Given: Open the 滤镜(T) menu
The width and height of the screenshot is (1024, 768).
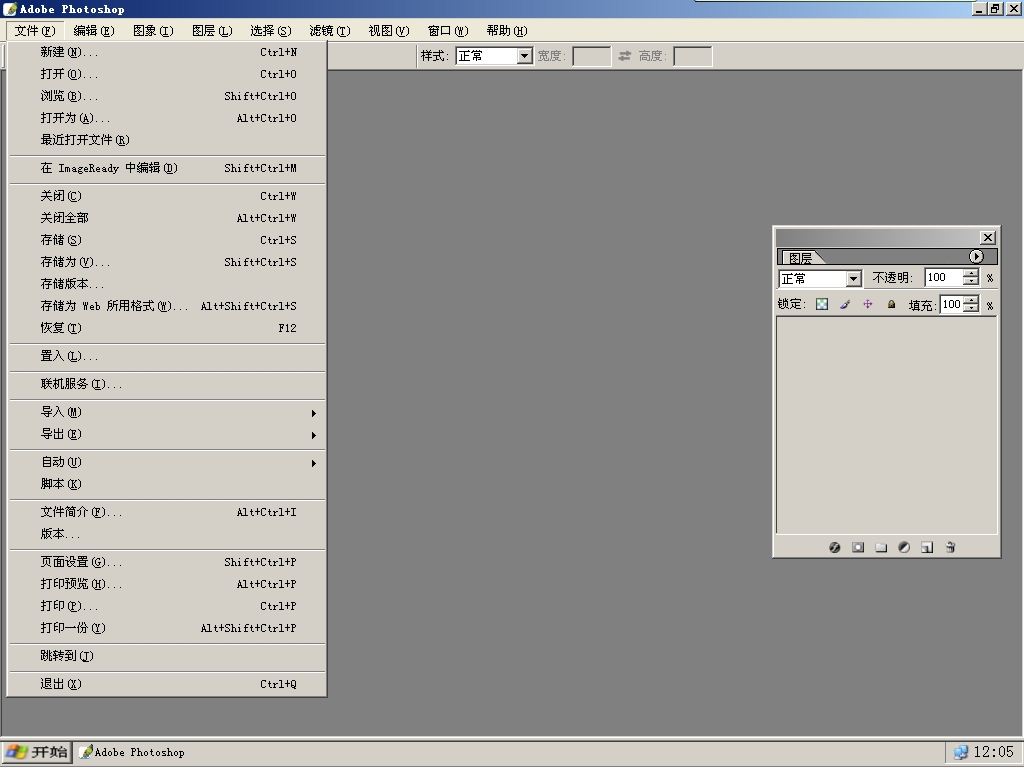Looking at the screenshot, I should (x=330, y=31).
